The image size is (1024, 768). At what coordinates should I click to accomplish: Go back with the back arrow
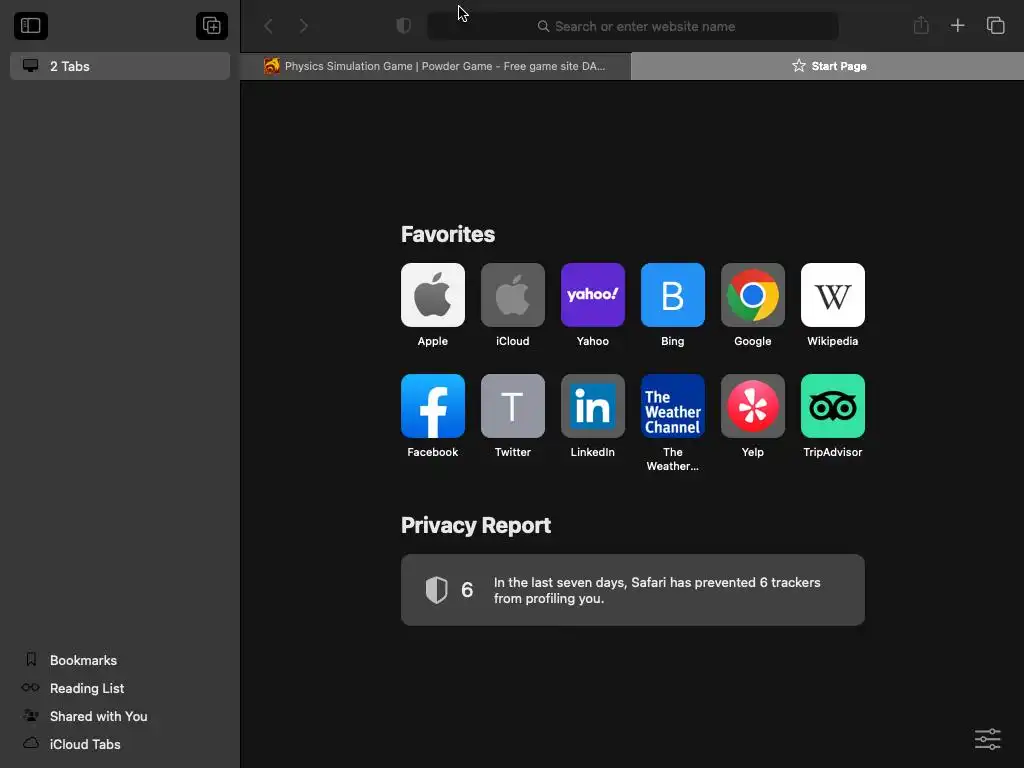268,26
